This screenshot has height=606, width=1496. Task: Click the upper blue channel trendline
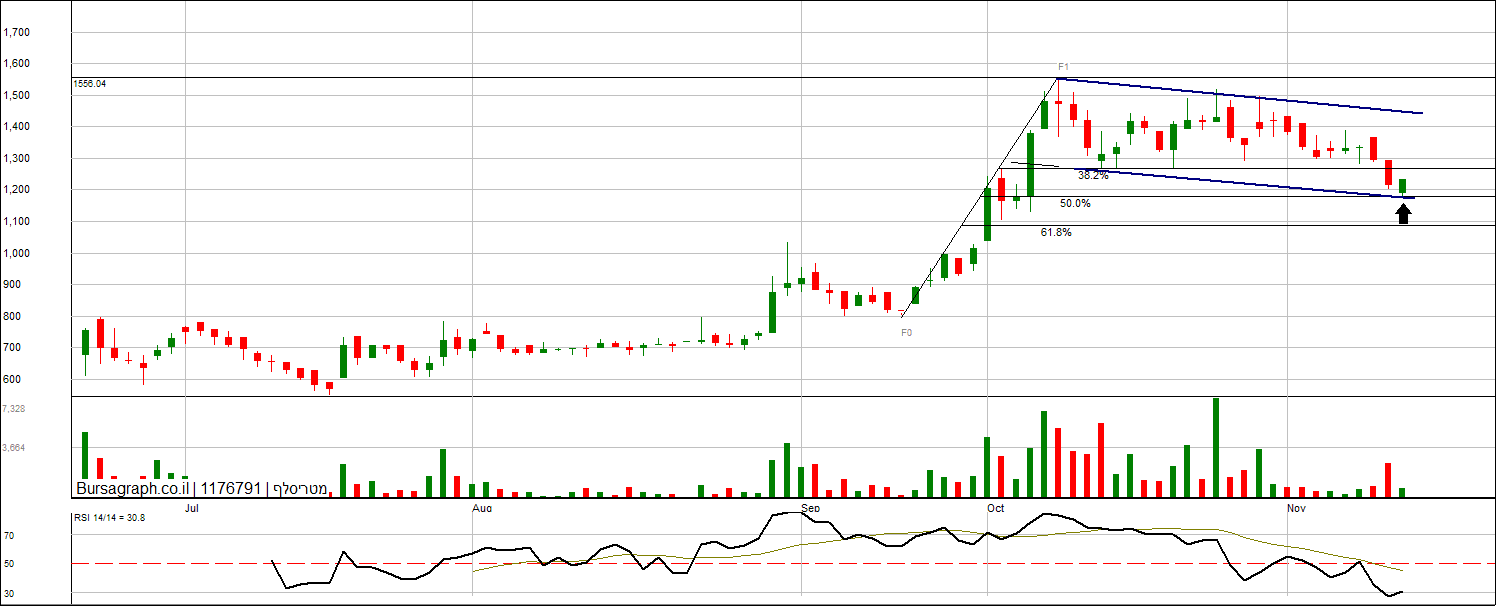coord(1240,96)
